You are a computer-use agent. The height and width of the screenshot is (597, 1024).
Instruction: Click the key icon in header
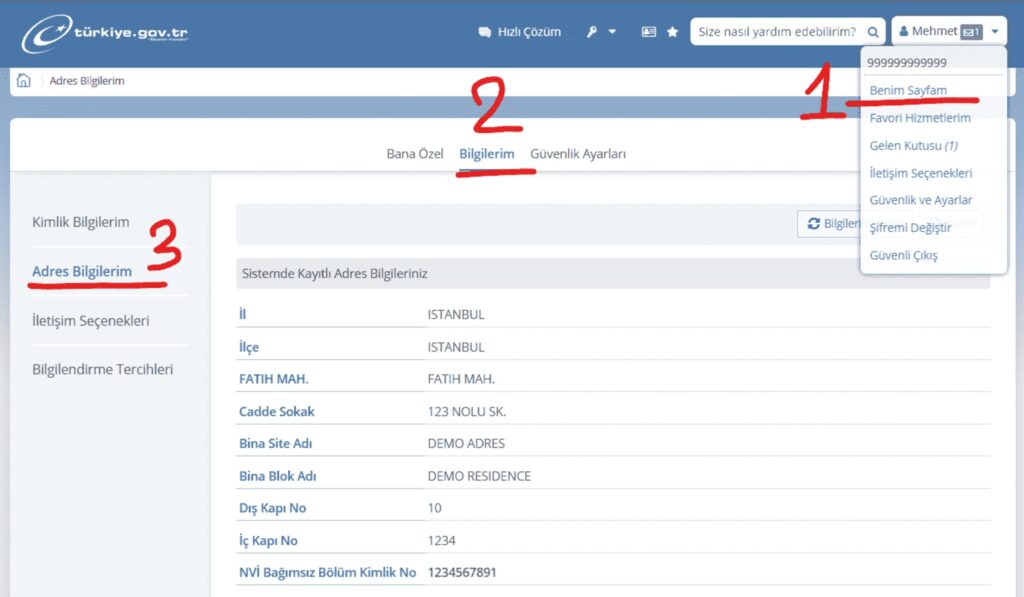[x=592, y=32]
